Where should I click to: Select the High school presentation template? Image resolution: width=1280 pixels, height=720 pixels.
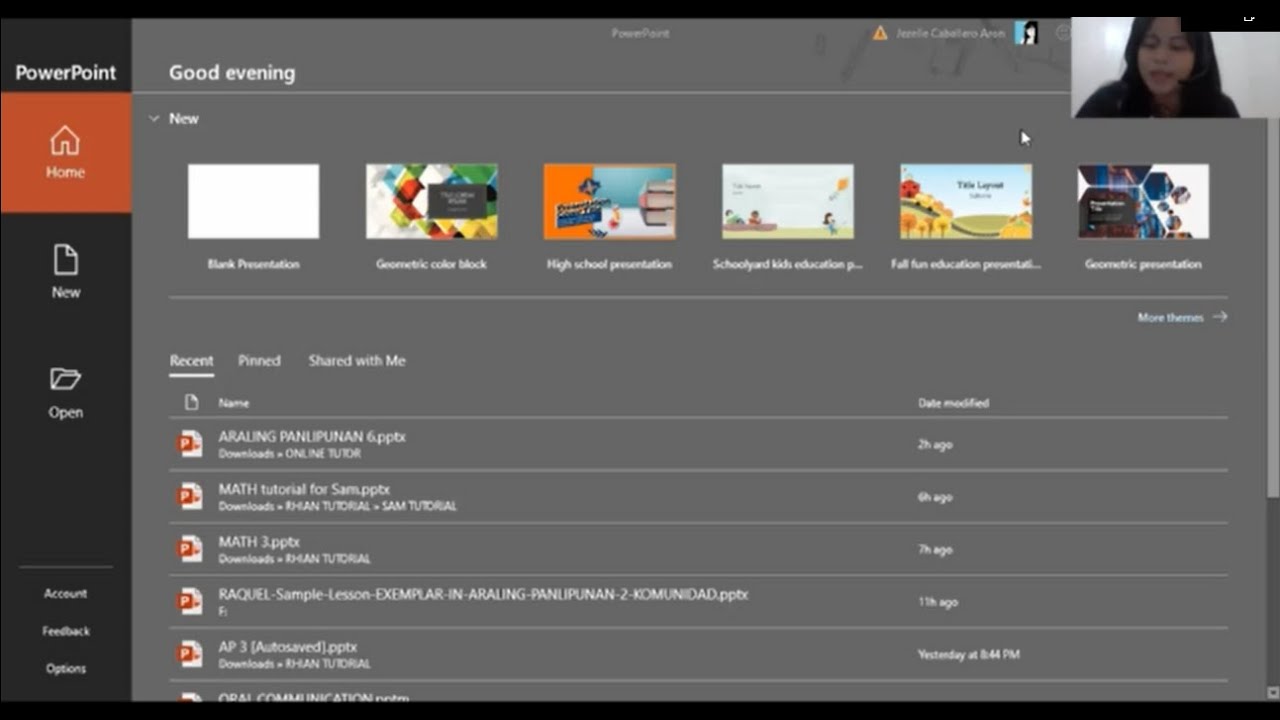tap(609, 201)
